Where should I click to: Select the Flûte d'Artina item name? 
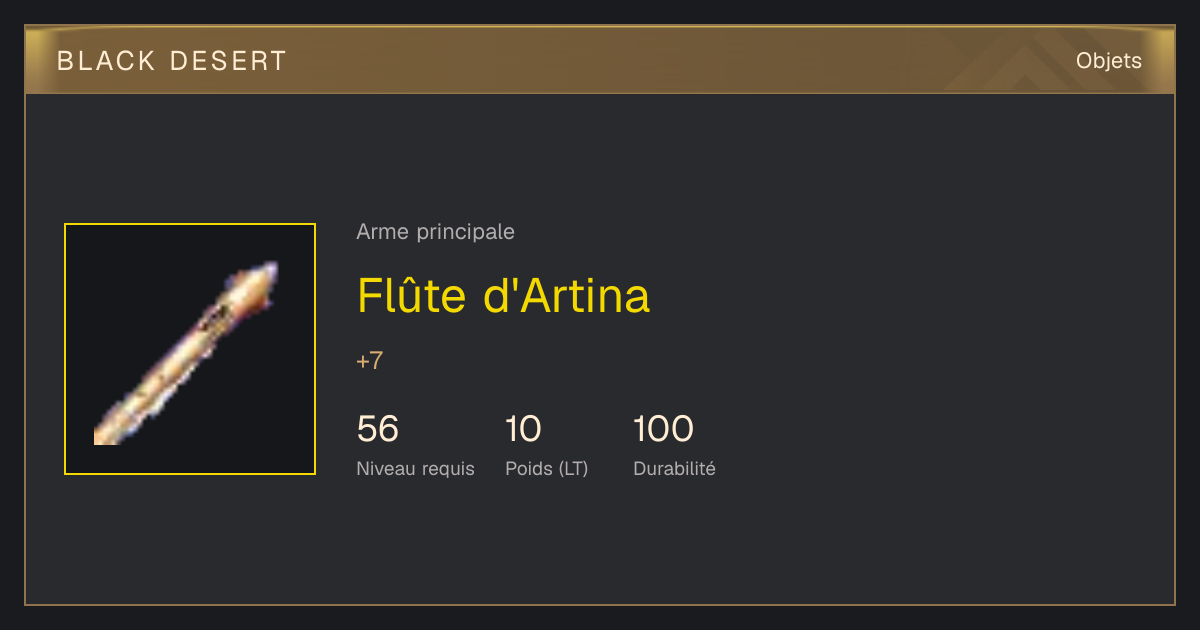(503, 295)
